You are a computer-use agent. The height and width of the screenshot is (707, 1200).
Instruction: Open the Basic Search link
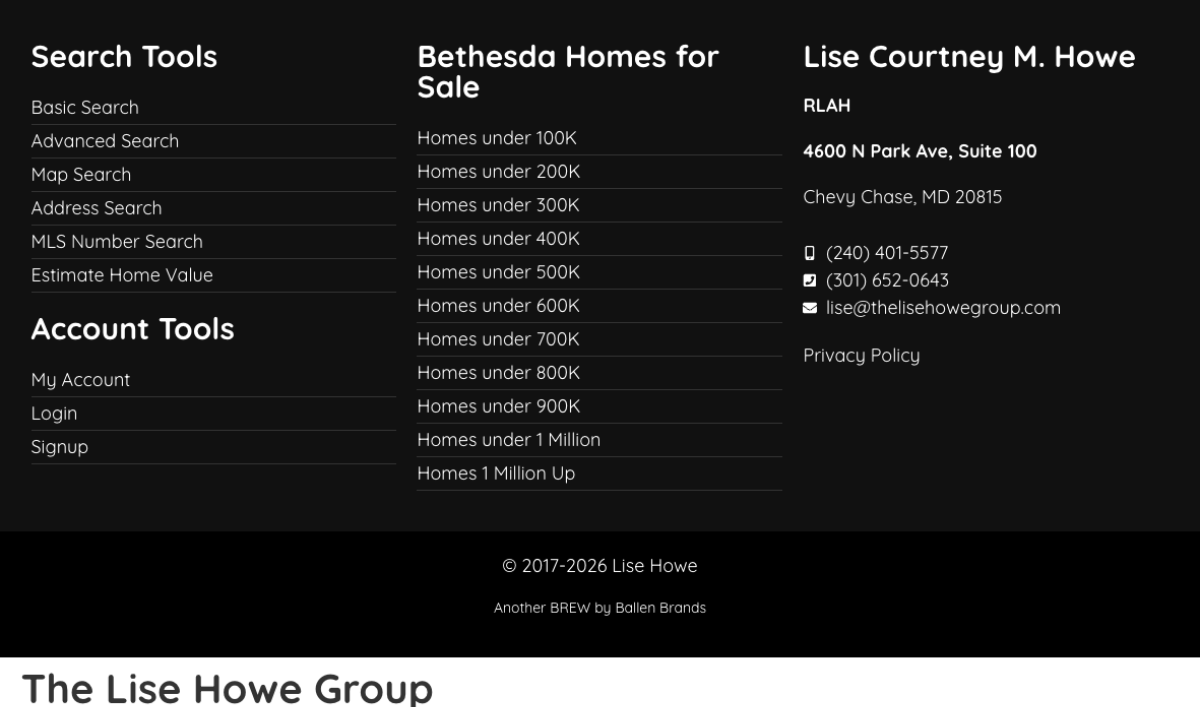85,107
